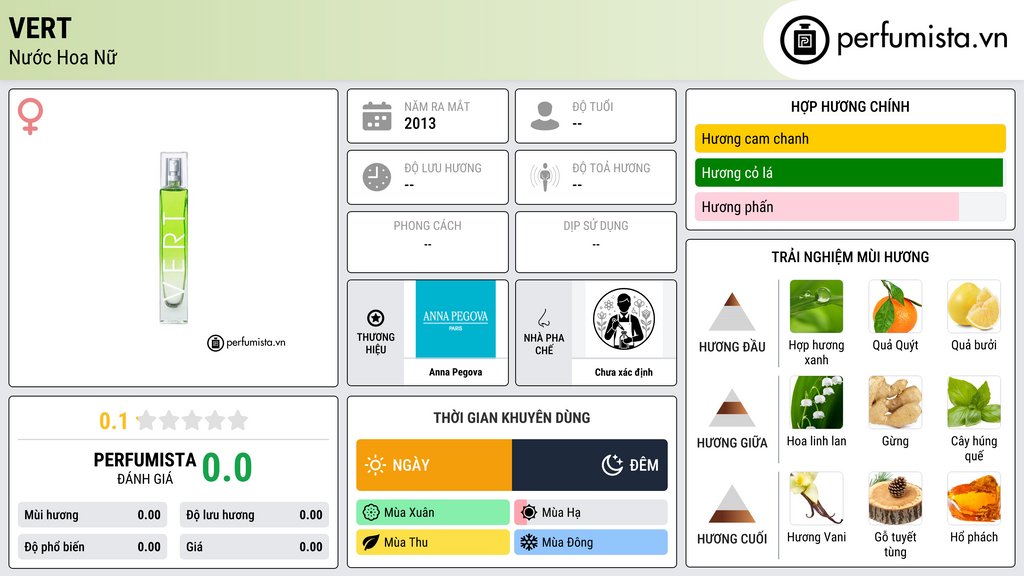This screenshot has width=1024, height=576.
Task: Click the VERT perfume bottle image
Action: point(174,238)
